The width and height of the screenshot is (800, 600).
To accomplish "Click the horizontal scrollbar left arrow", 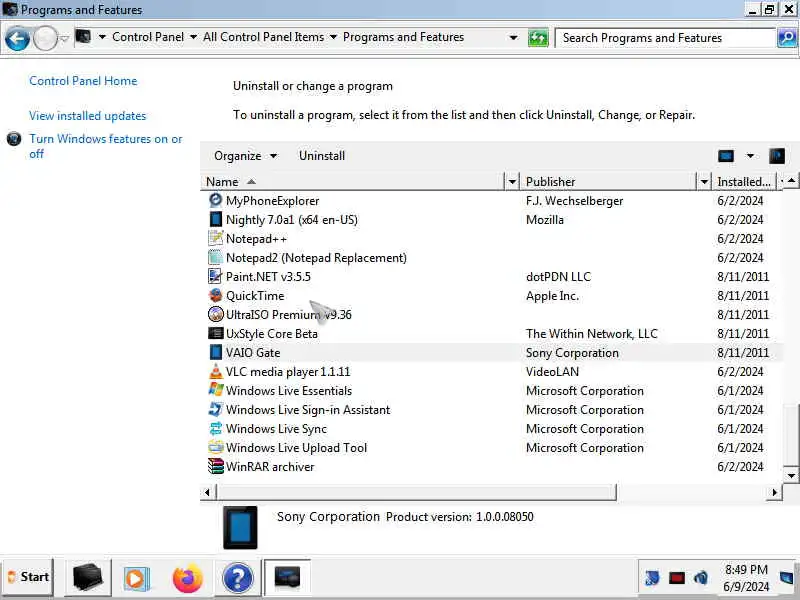I will point(207,492).
